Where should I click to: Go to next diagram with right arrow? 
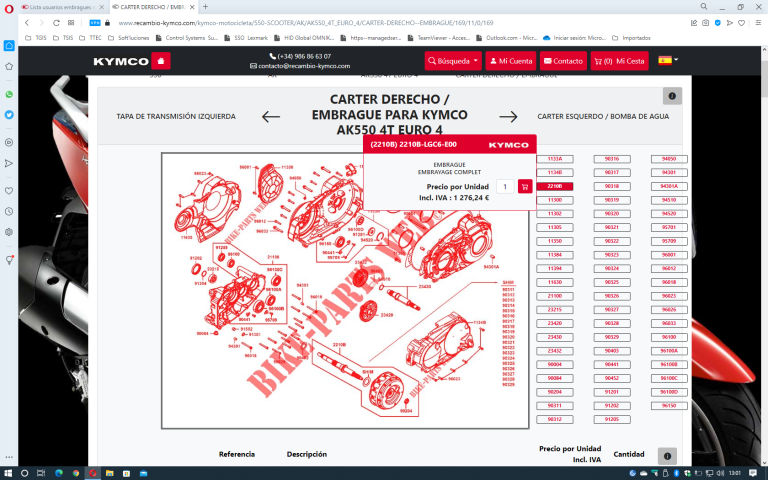click(508, 116)
